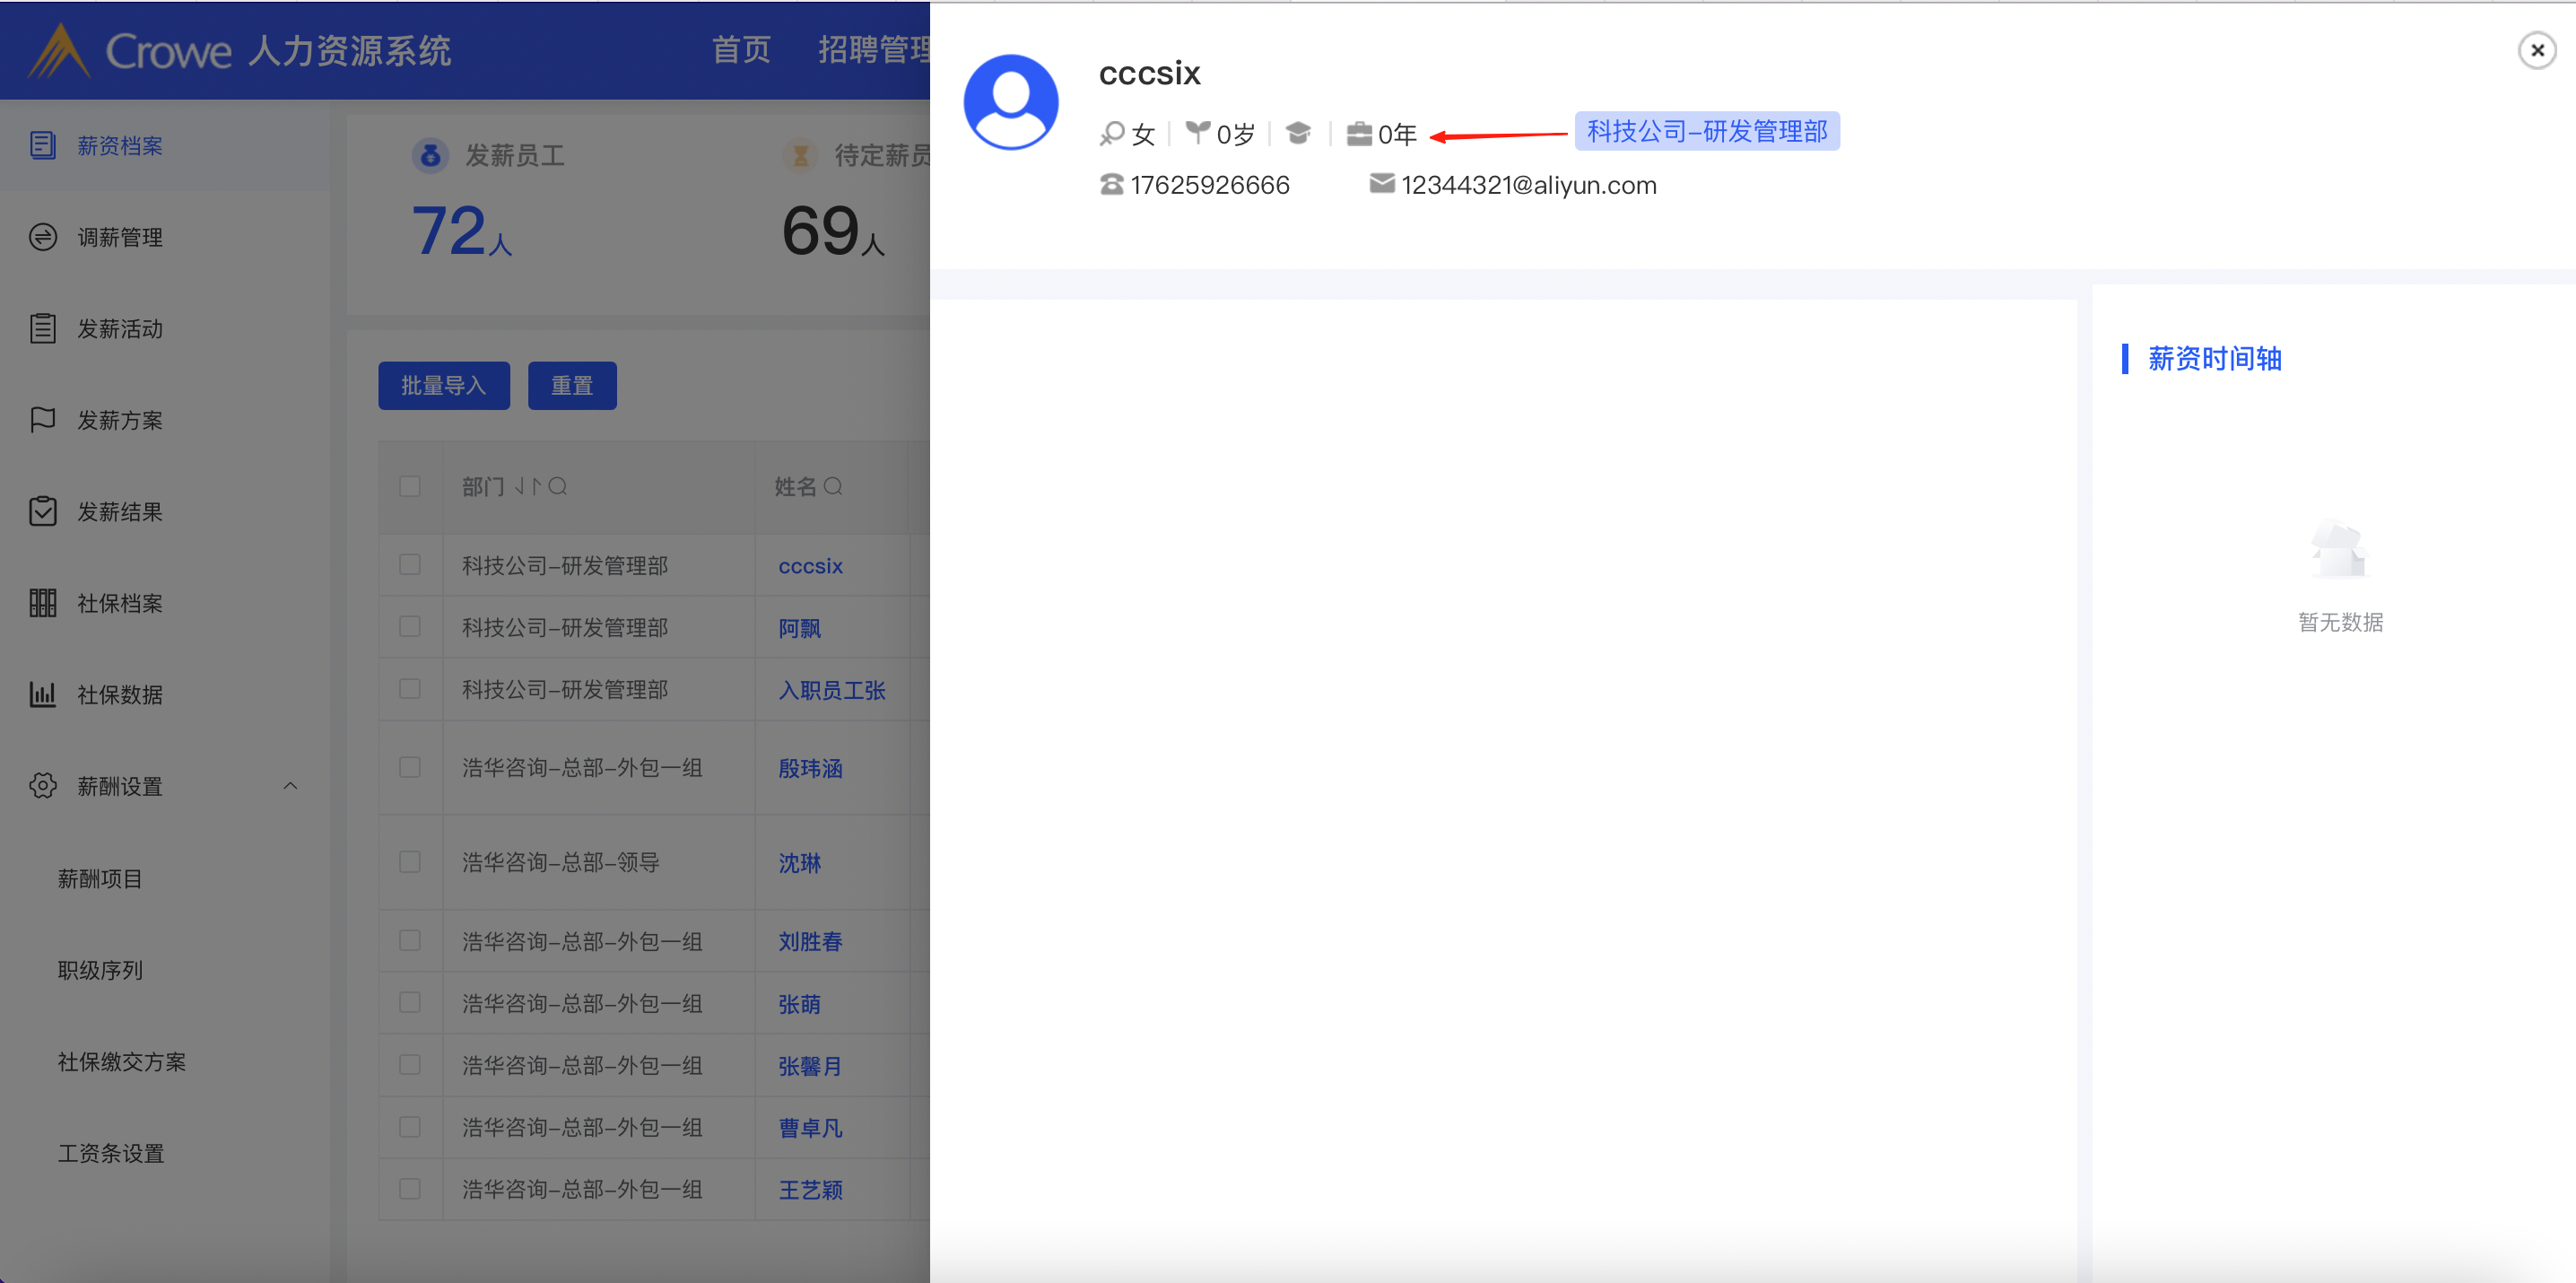Click the 调薪管理 sidebar icon
This screenshot has width=2576, height=1283.
[x=42, y=237]
